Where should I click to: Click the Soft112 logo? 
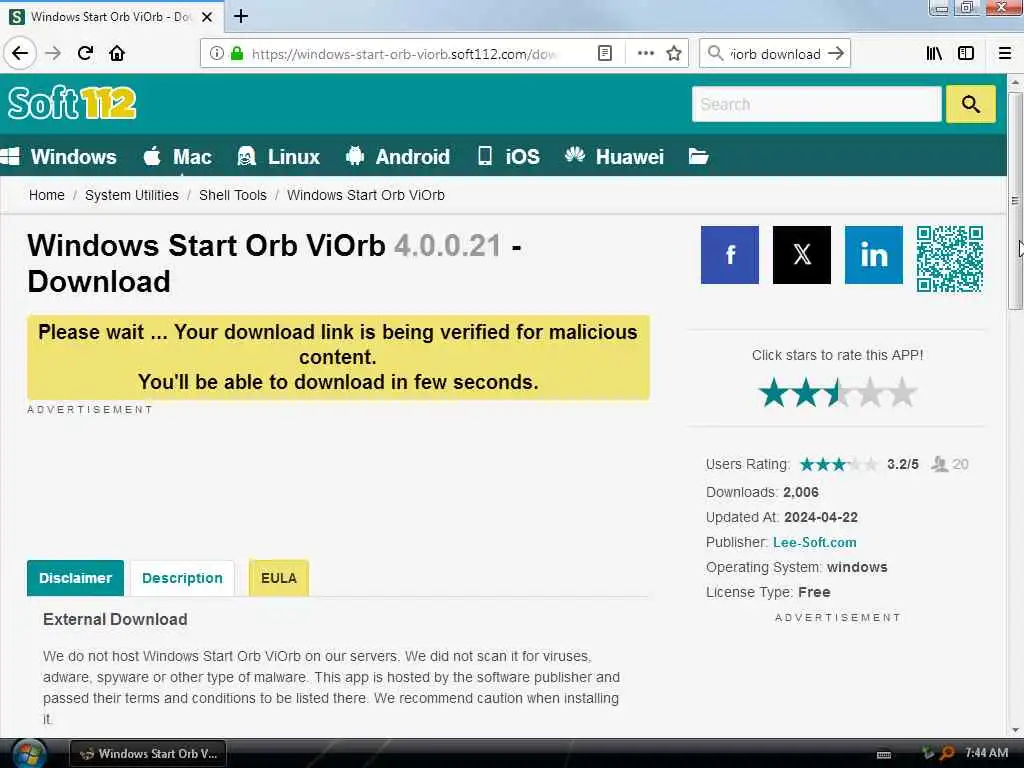coord(72,103)
